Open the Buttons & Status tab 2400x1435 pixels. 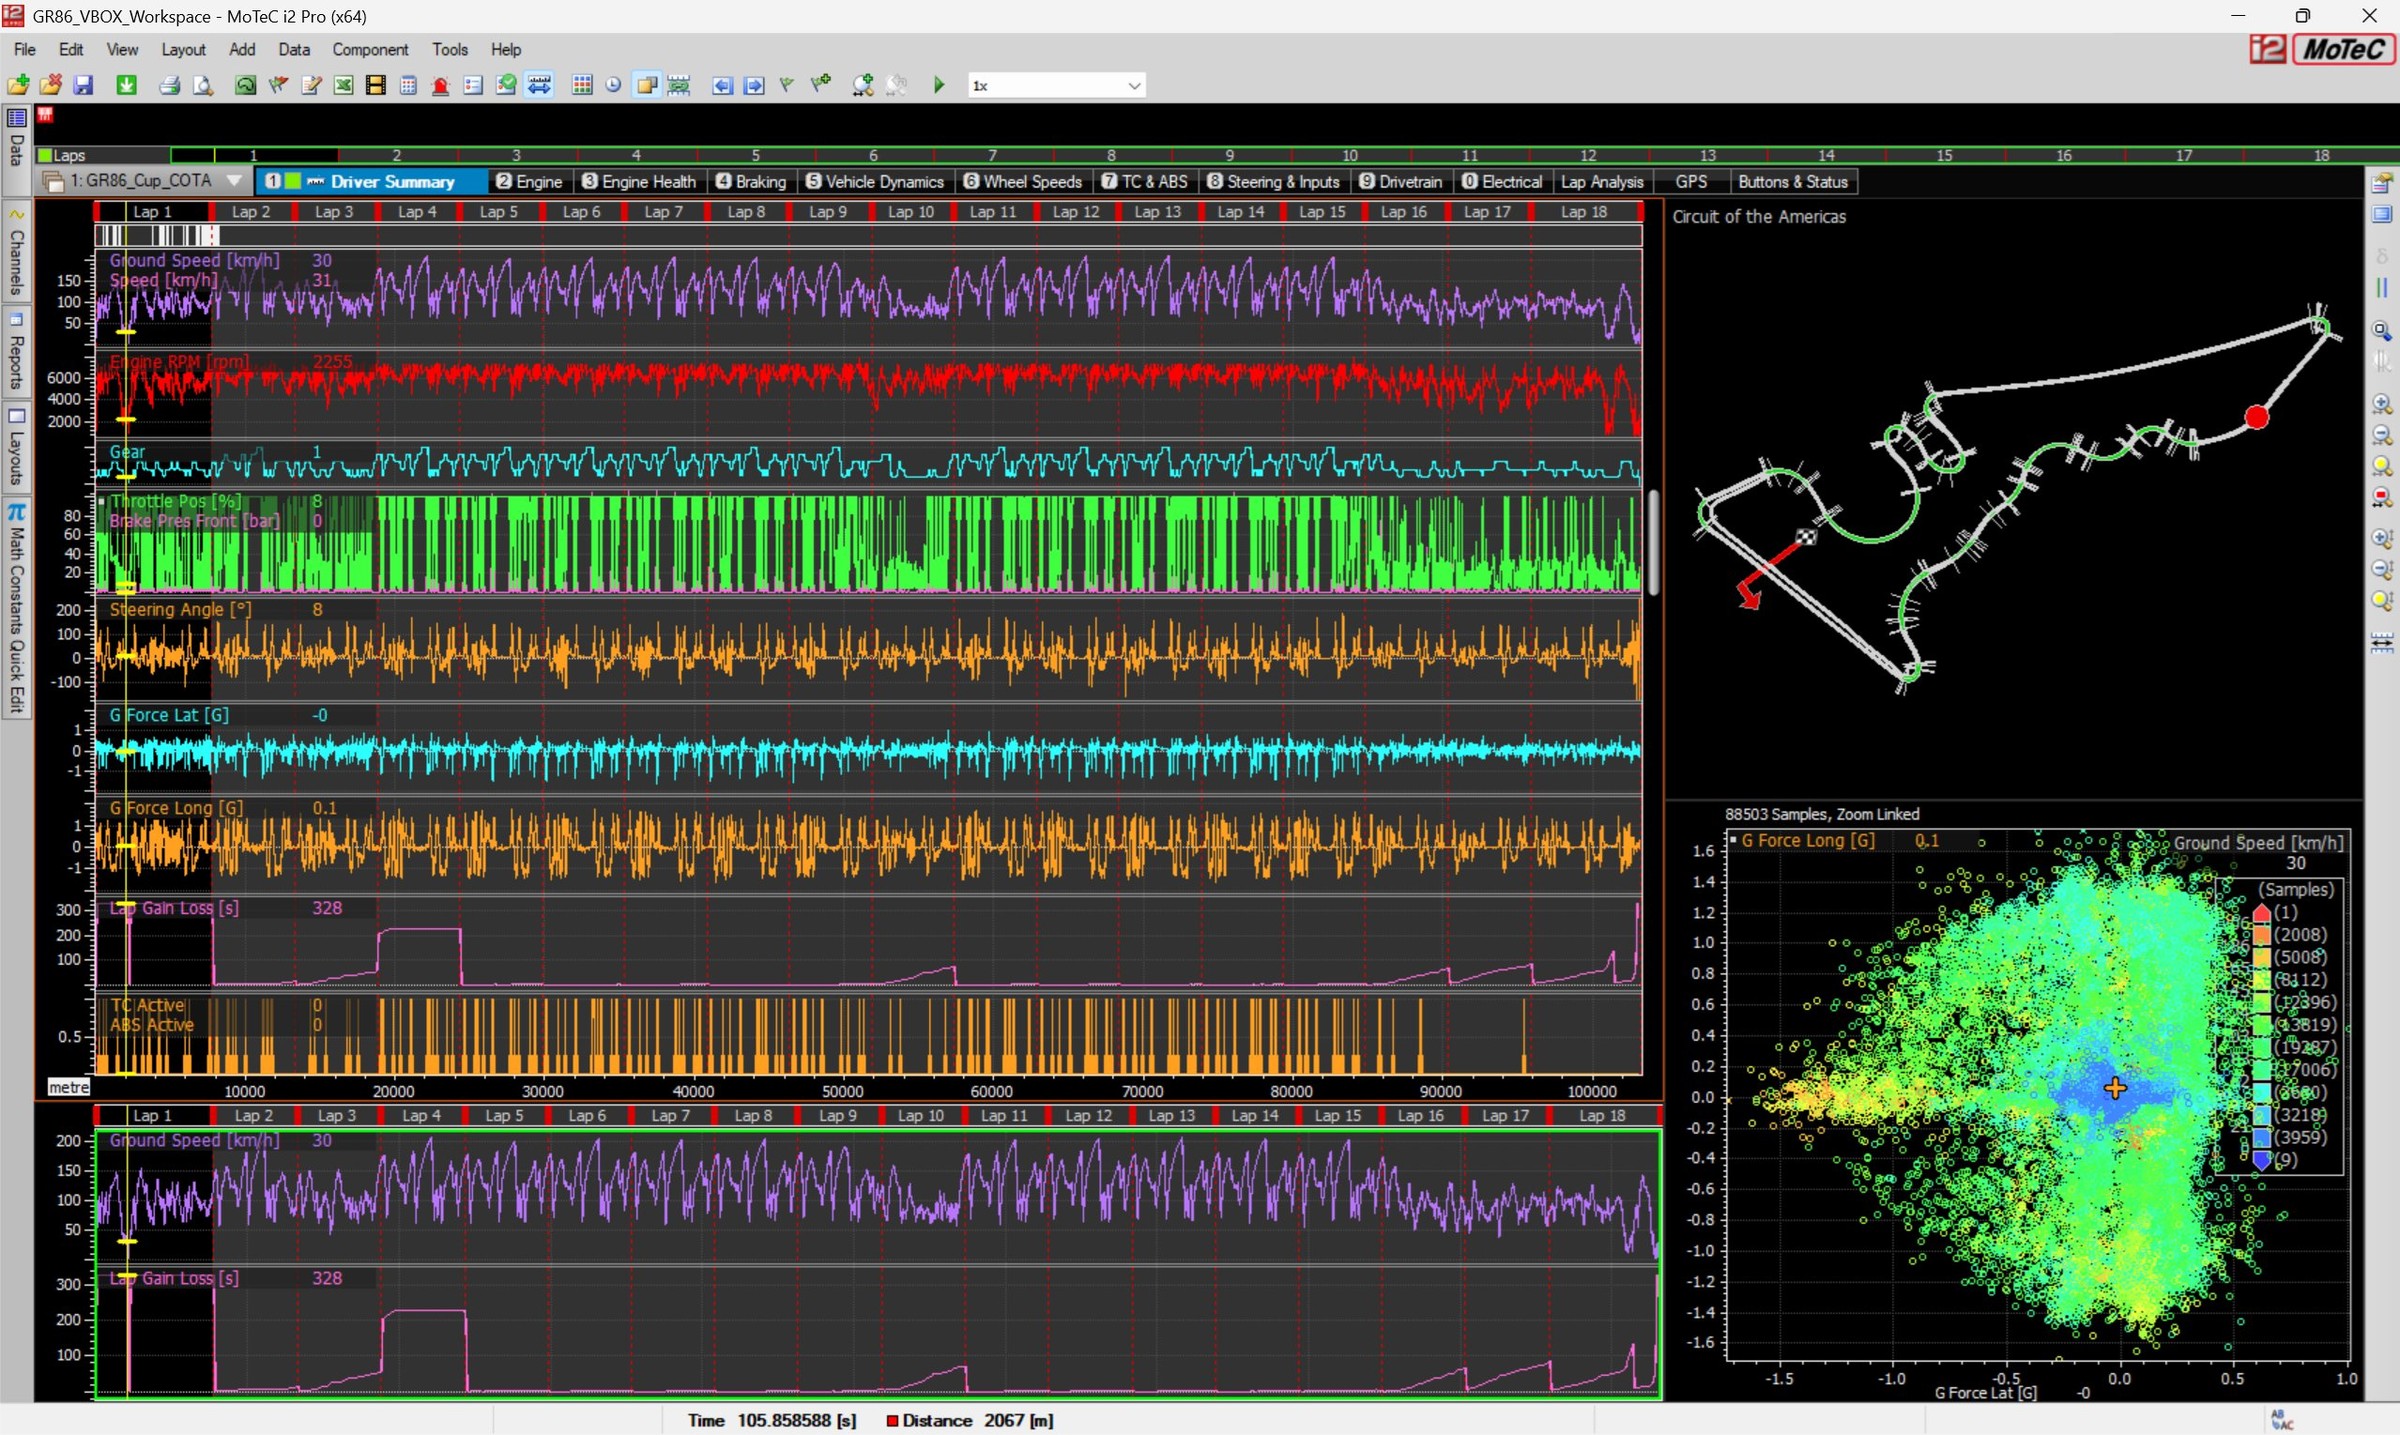[x=1793, y=181]
